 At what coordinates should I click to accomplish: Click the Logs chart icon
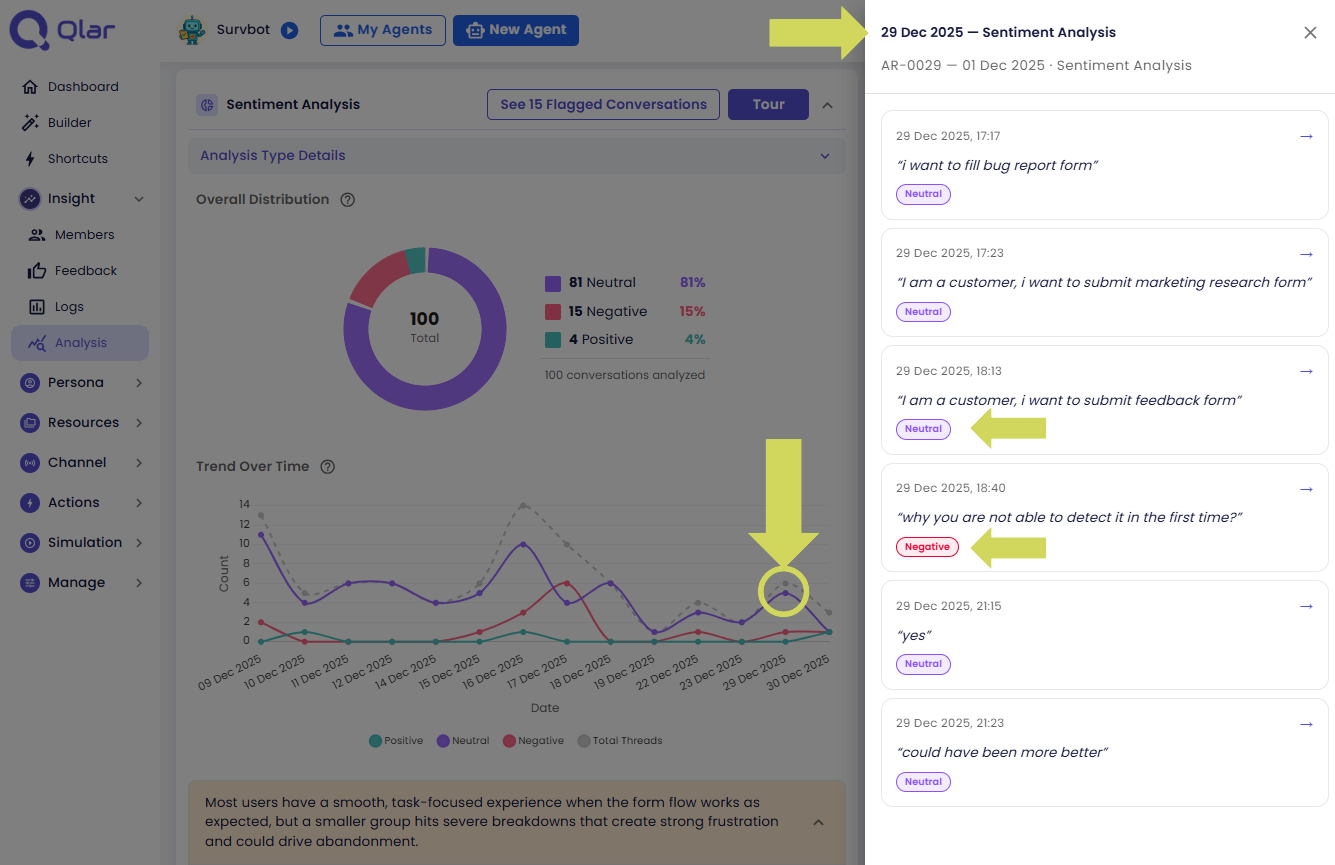click(x=37, y=307)
